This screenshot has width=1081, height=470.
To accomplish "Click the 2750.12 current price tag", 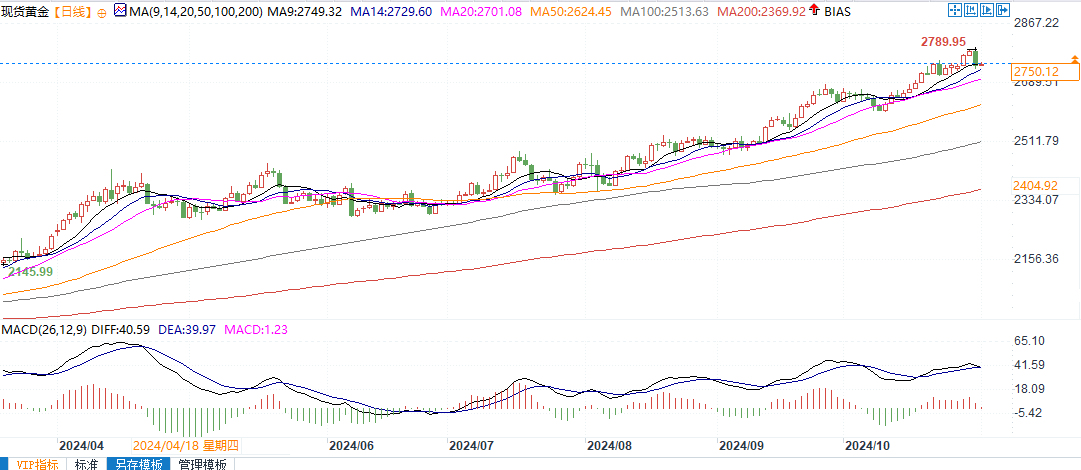I will point(1034,71).
